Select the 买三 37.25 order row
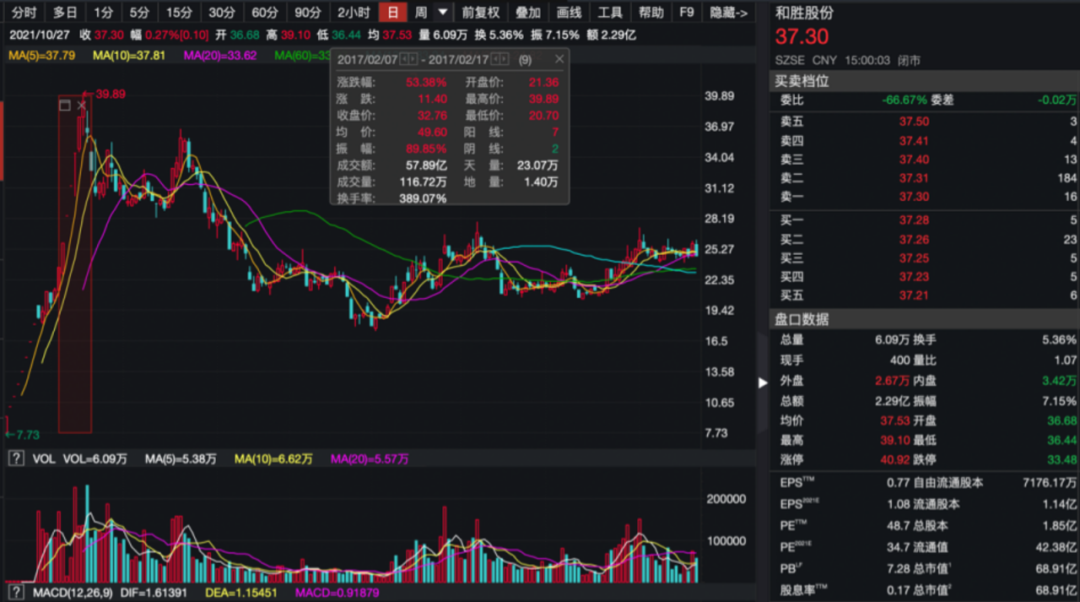1080x602 pixels. 925,258
